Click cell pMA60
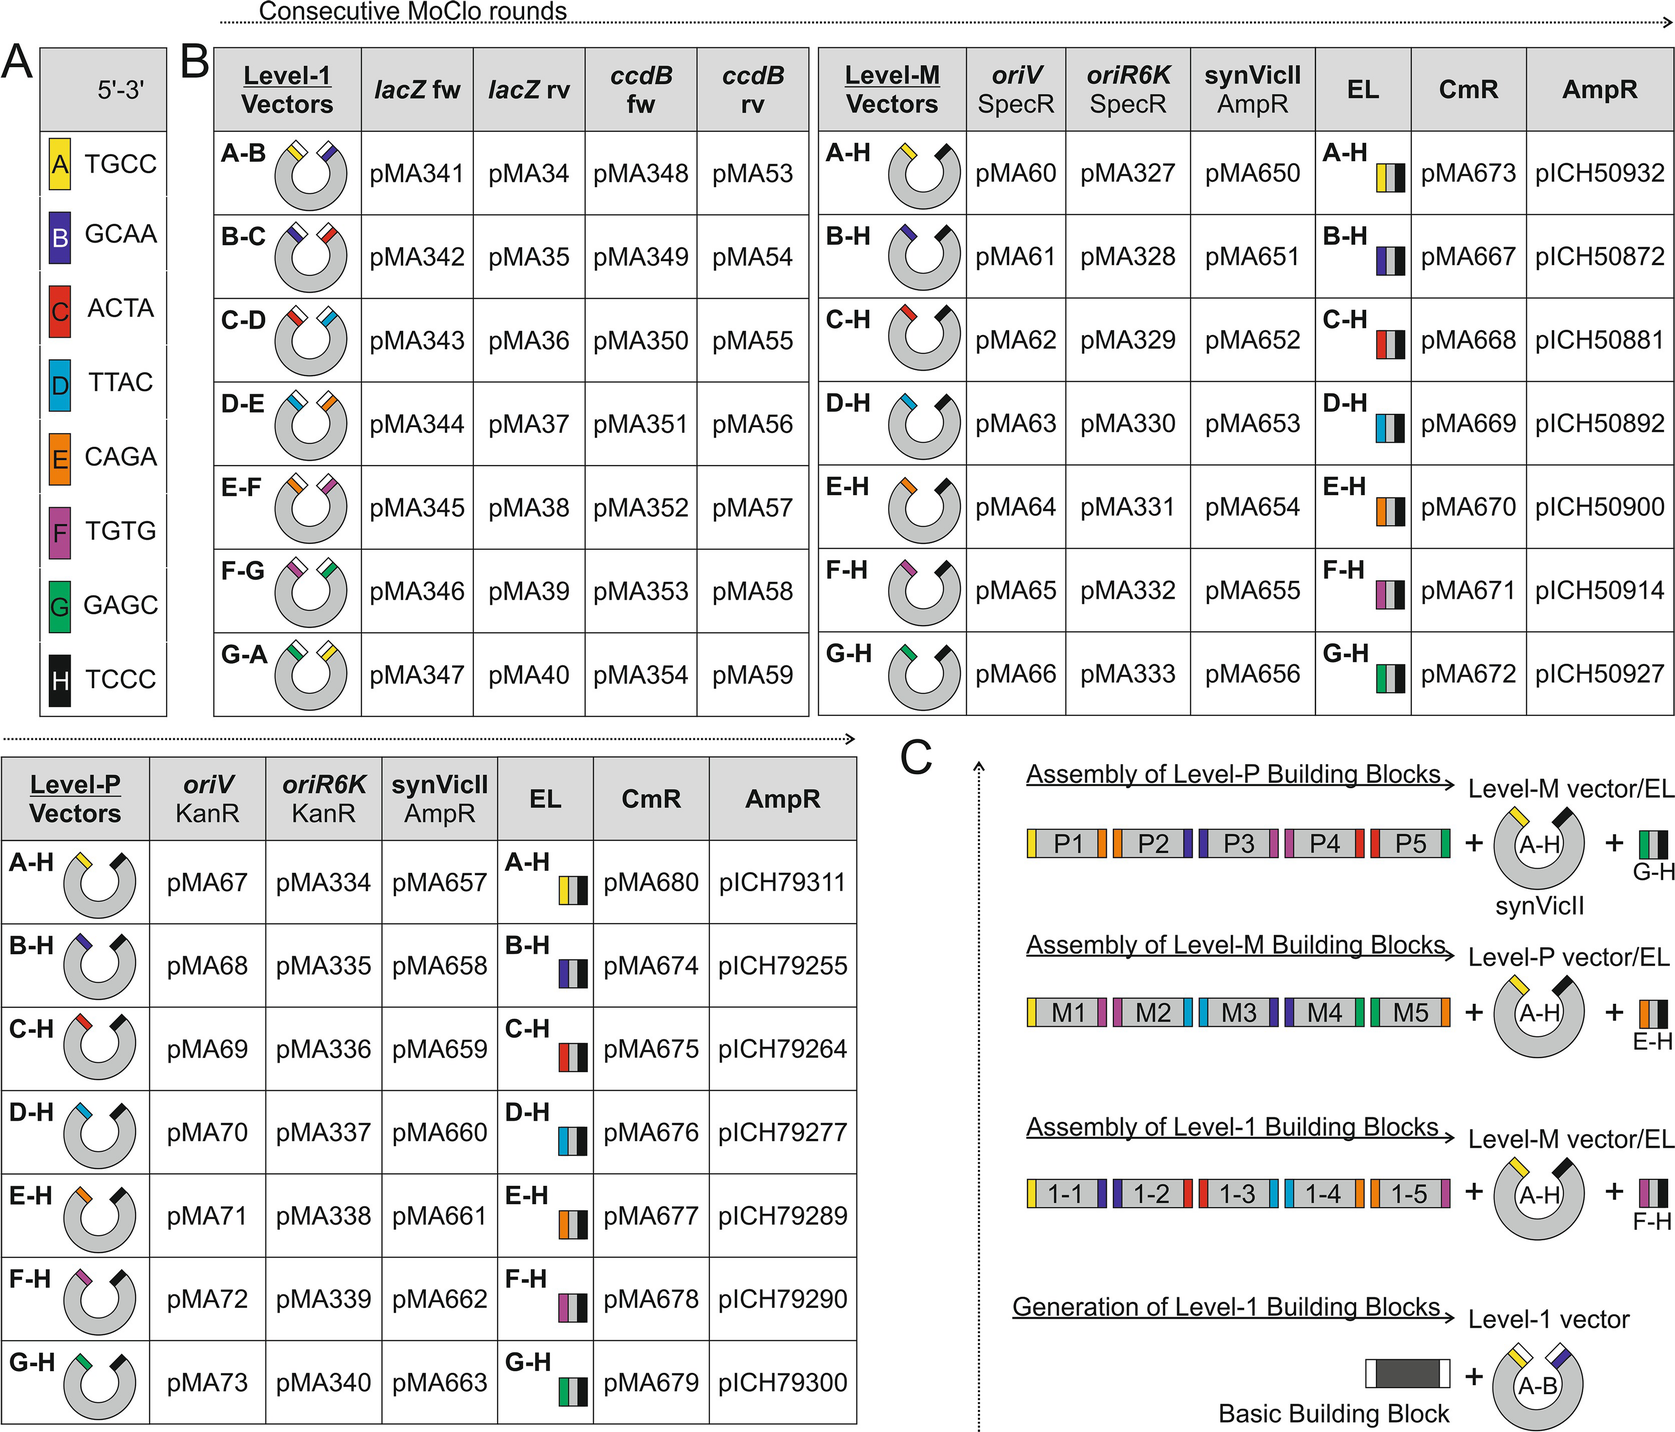Viewport: 1675px width, 1432px height. click(1016, 174)
